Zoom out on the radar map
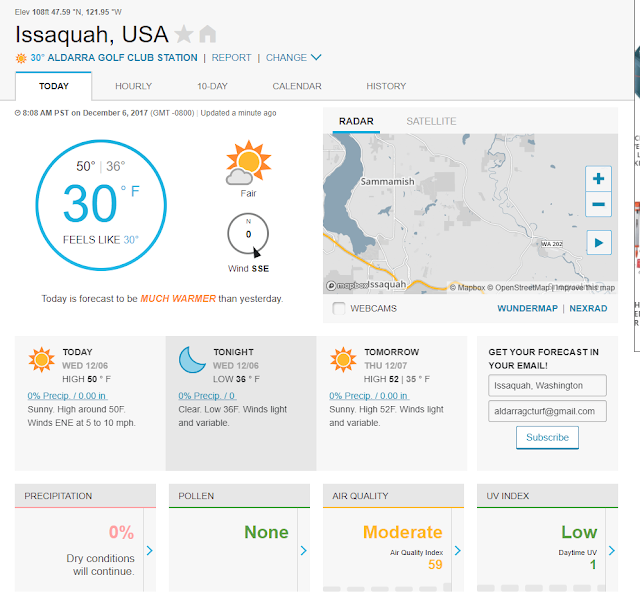Image resolution: width=640 pixels, height=600 pixels. tap(598, 204)
